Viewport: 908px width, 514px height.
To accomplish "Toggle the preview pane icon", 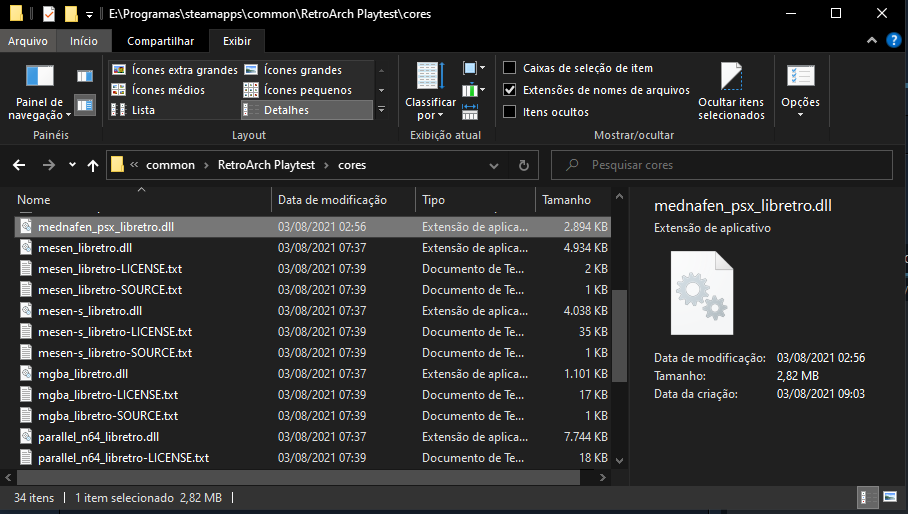I will click(85, 76).
